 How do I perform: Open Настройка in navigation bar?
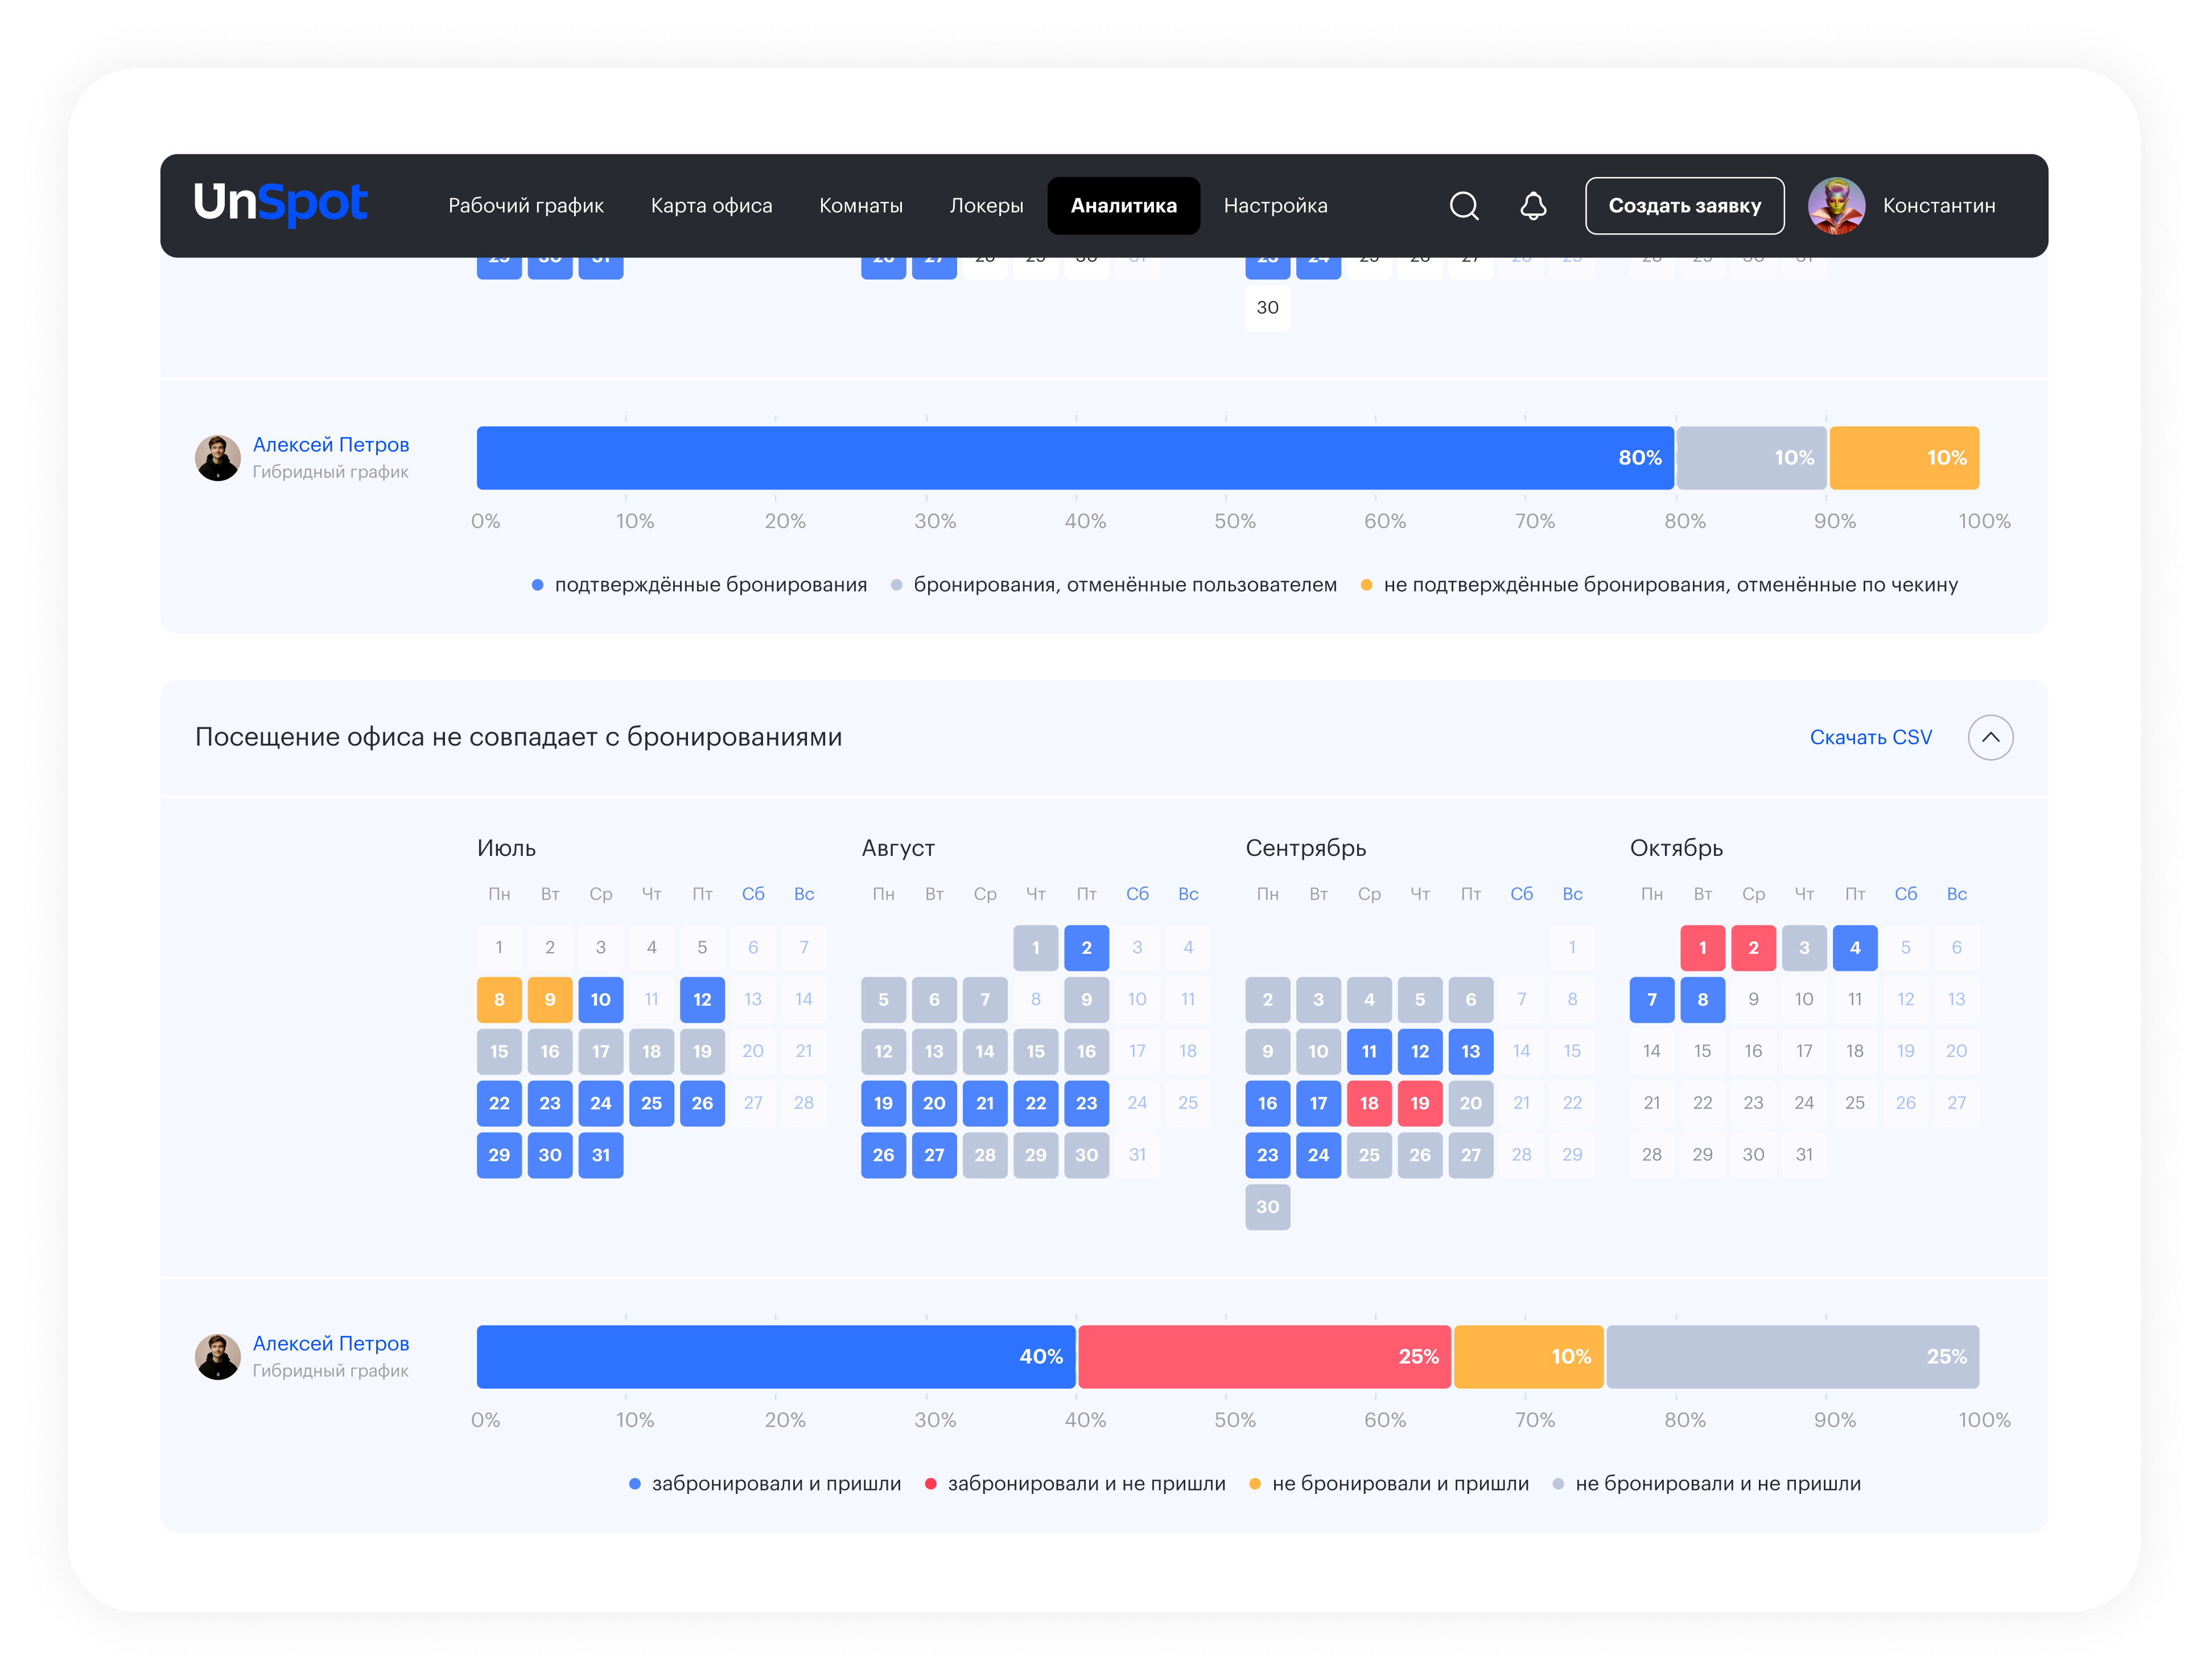click(x=1275, y=206)
